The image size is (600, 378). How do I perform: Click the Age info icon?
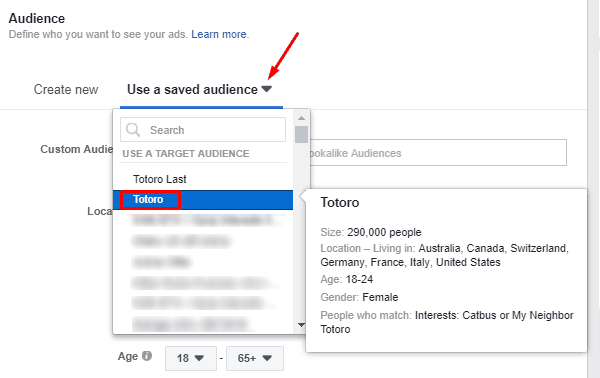tap(147, 356)
